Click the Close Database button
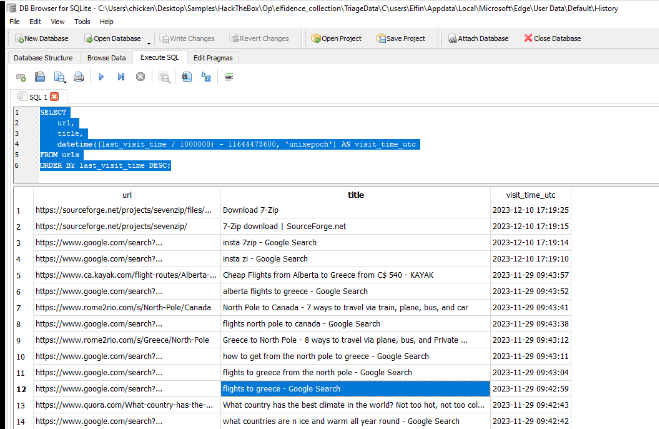Image resolution: width=659 pixels, height=429 pixels. coord(552,38)
